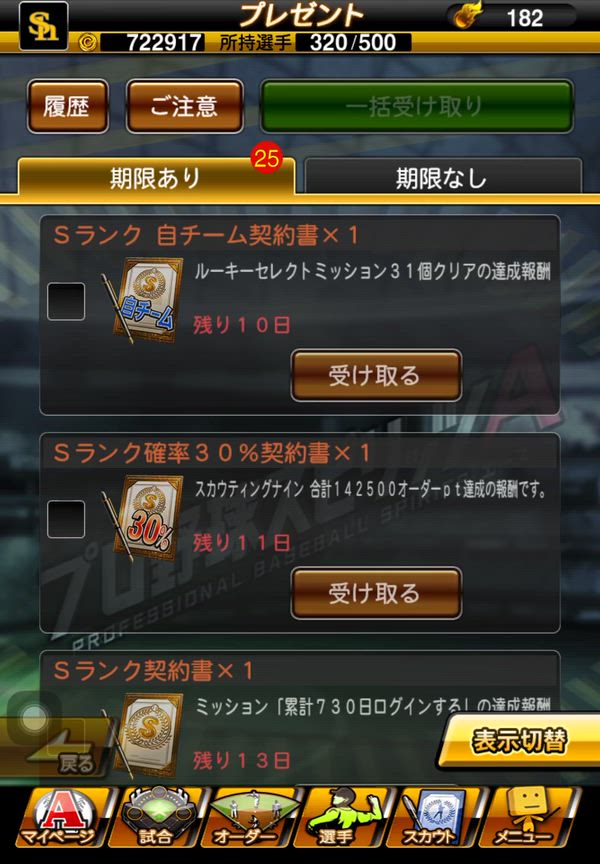Check the Sランク自チーム契約書 checkbox
Screen dimensions: 600x864
click(66, 301)
